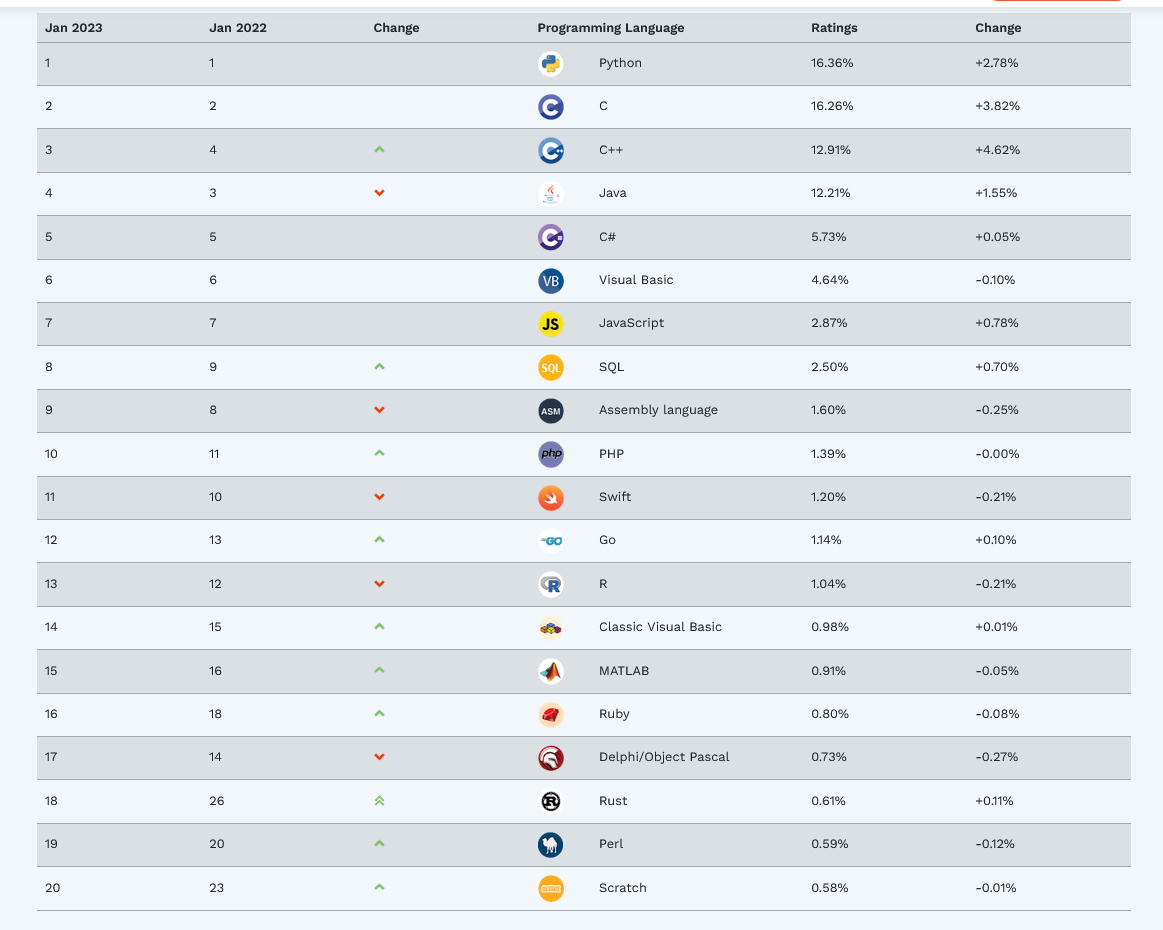The image size is (1163, 930).
Task: Click the Swift bird logo
Action: pos(550,498)
